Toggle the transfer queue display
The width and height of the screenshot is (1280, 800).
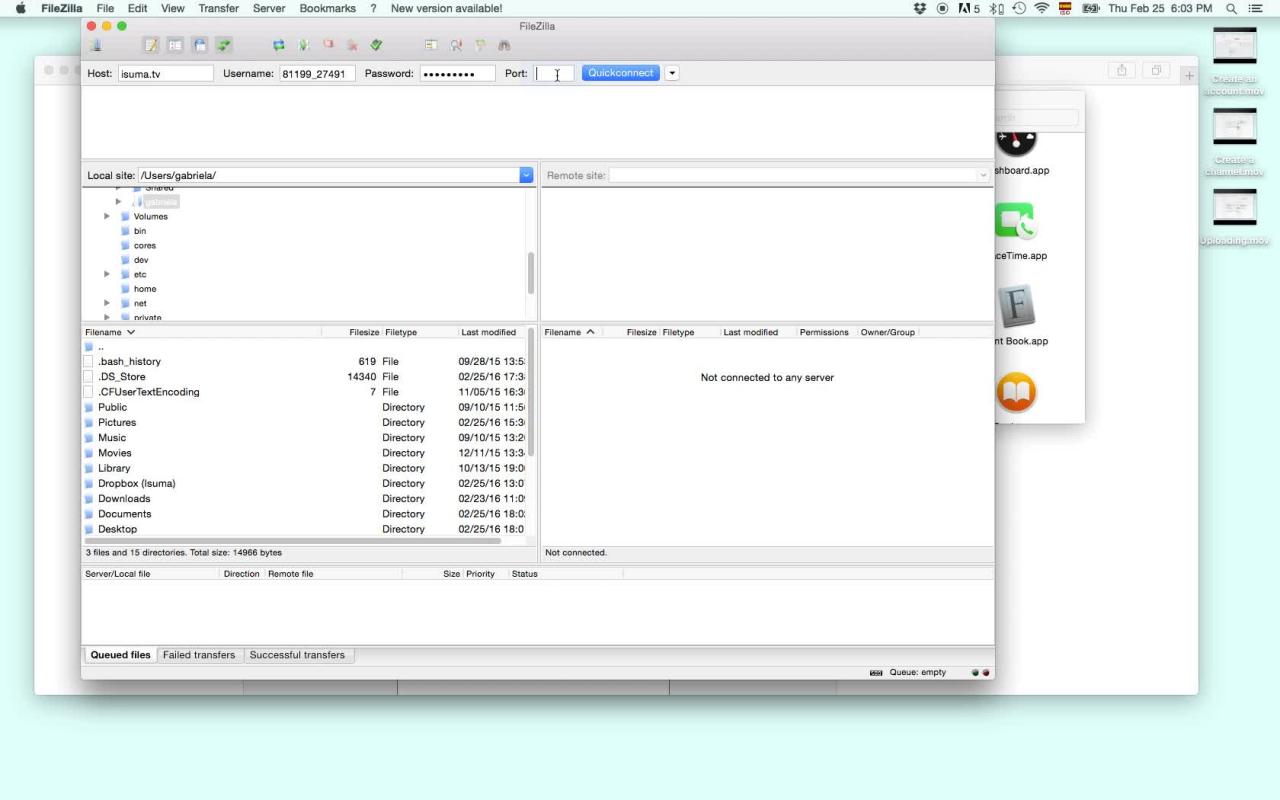(x=224, y=45)
